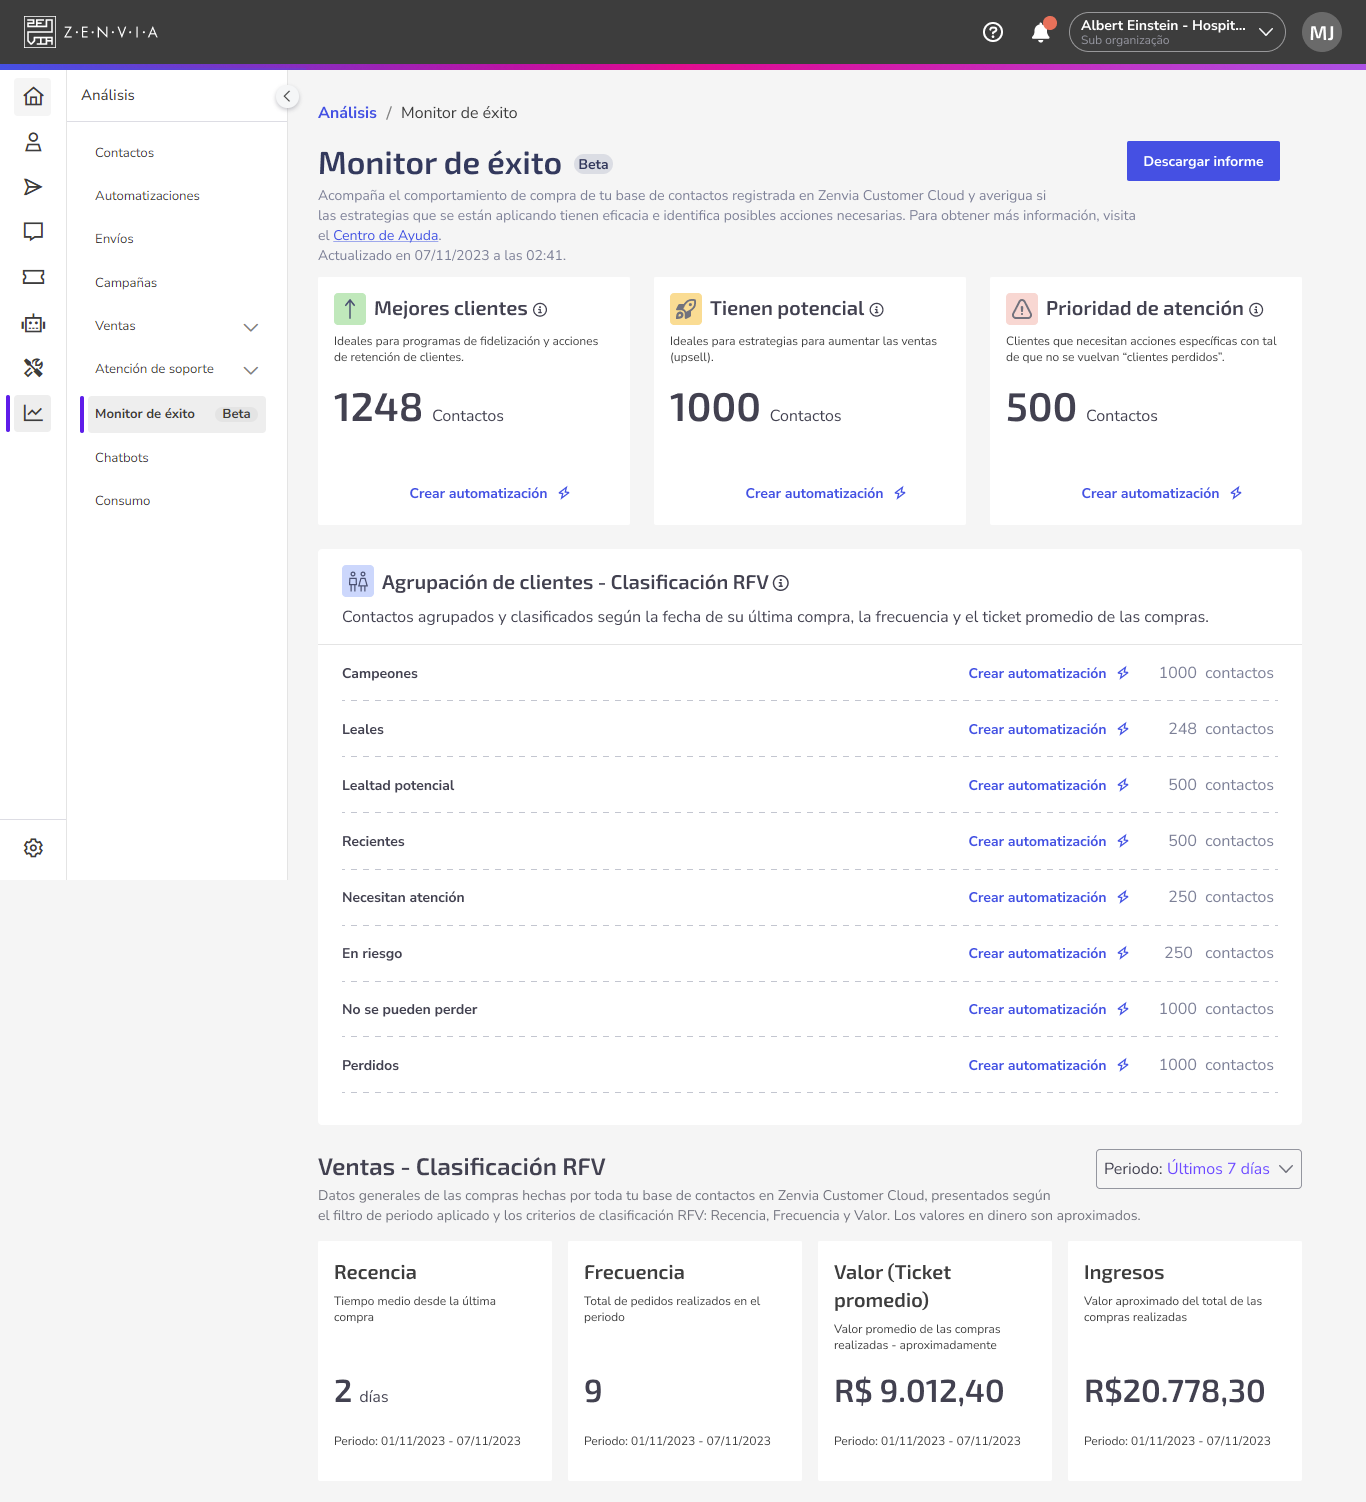Open the chatbot robot icon
Screen dimensions: 1366x1502
33,323
